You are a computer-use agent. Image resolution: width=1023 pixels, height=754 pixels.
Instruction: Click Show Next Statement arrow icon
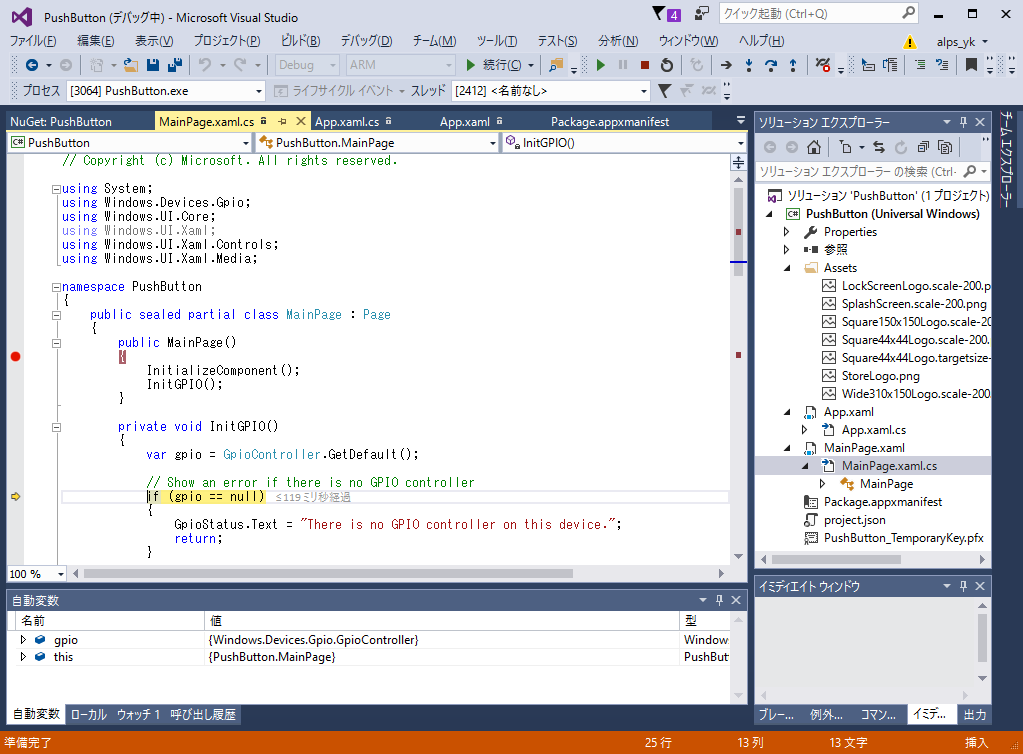tap(725, 65)
